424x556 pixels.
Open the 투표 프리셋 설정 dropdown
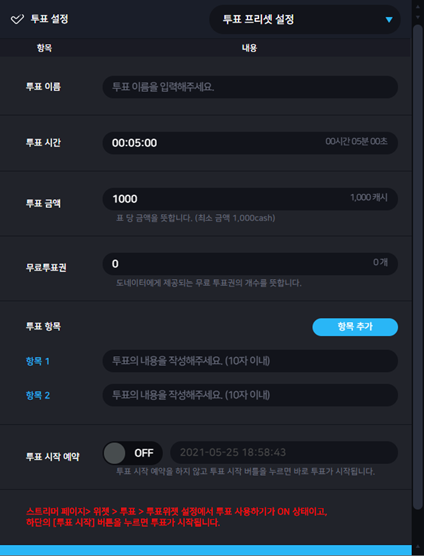click(x=305, y=20)
